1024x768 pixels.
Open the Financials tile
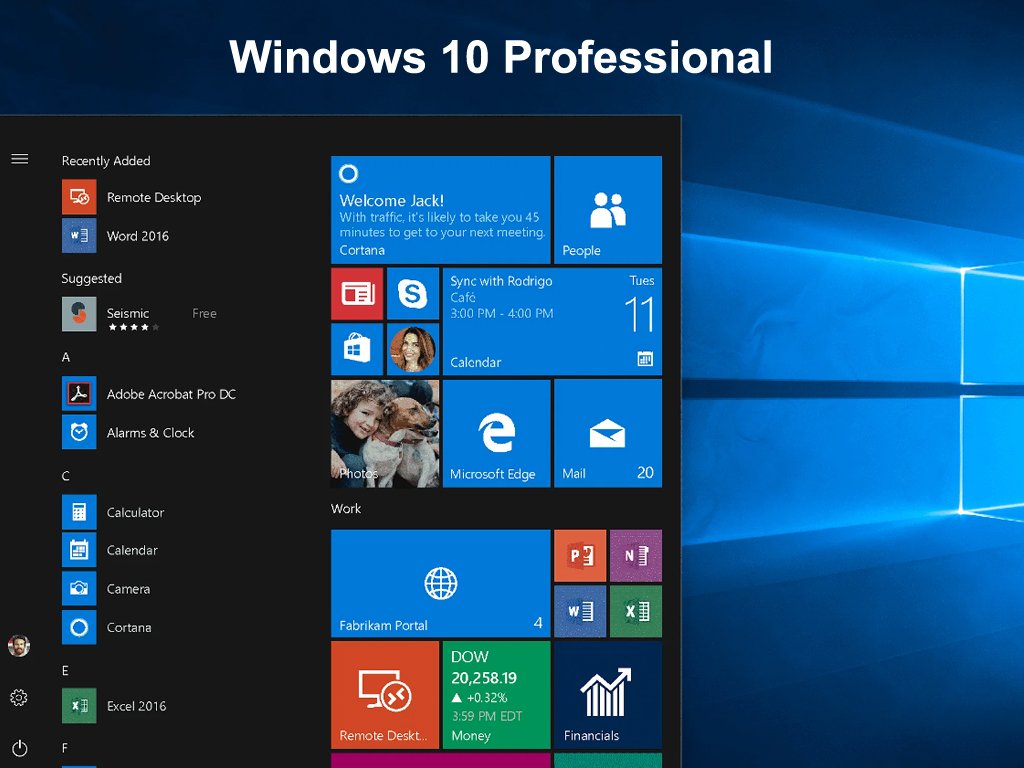(x=607, y=695)
